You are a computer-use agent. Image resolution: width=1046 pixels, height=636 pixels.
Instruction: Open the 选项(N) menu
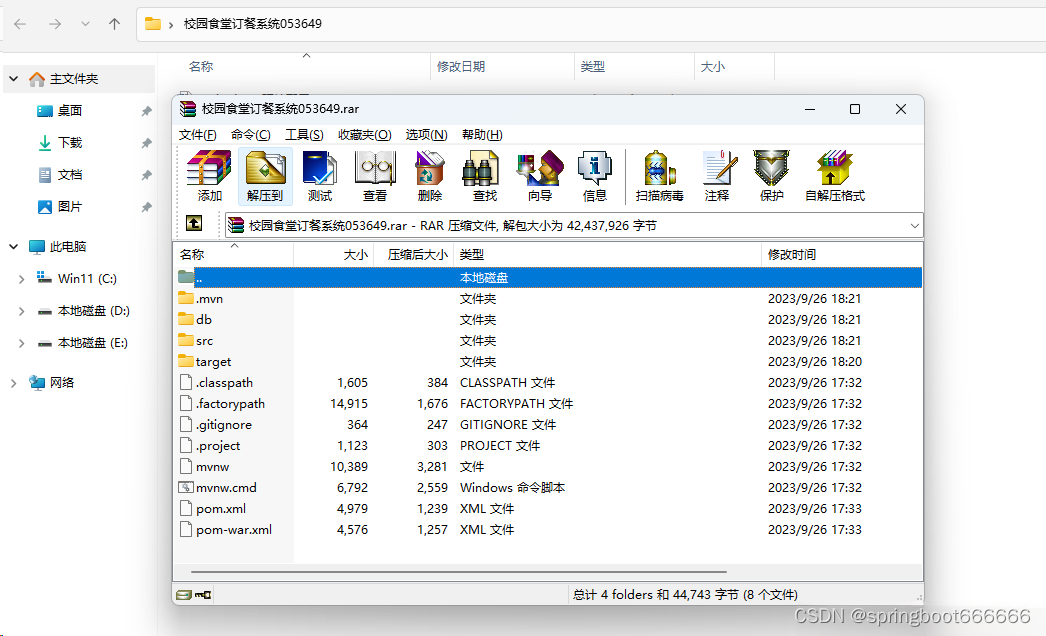click(427, 135)
